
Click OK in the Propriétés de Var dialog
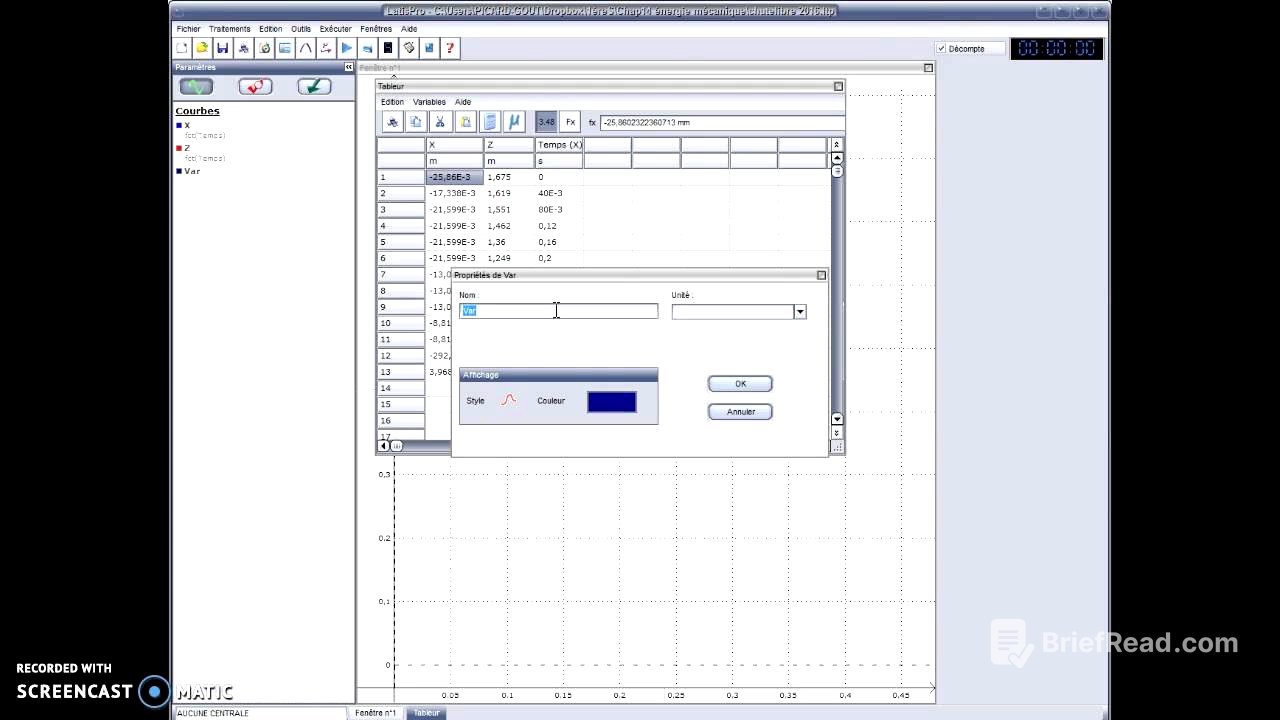(x=740, y=383)
